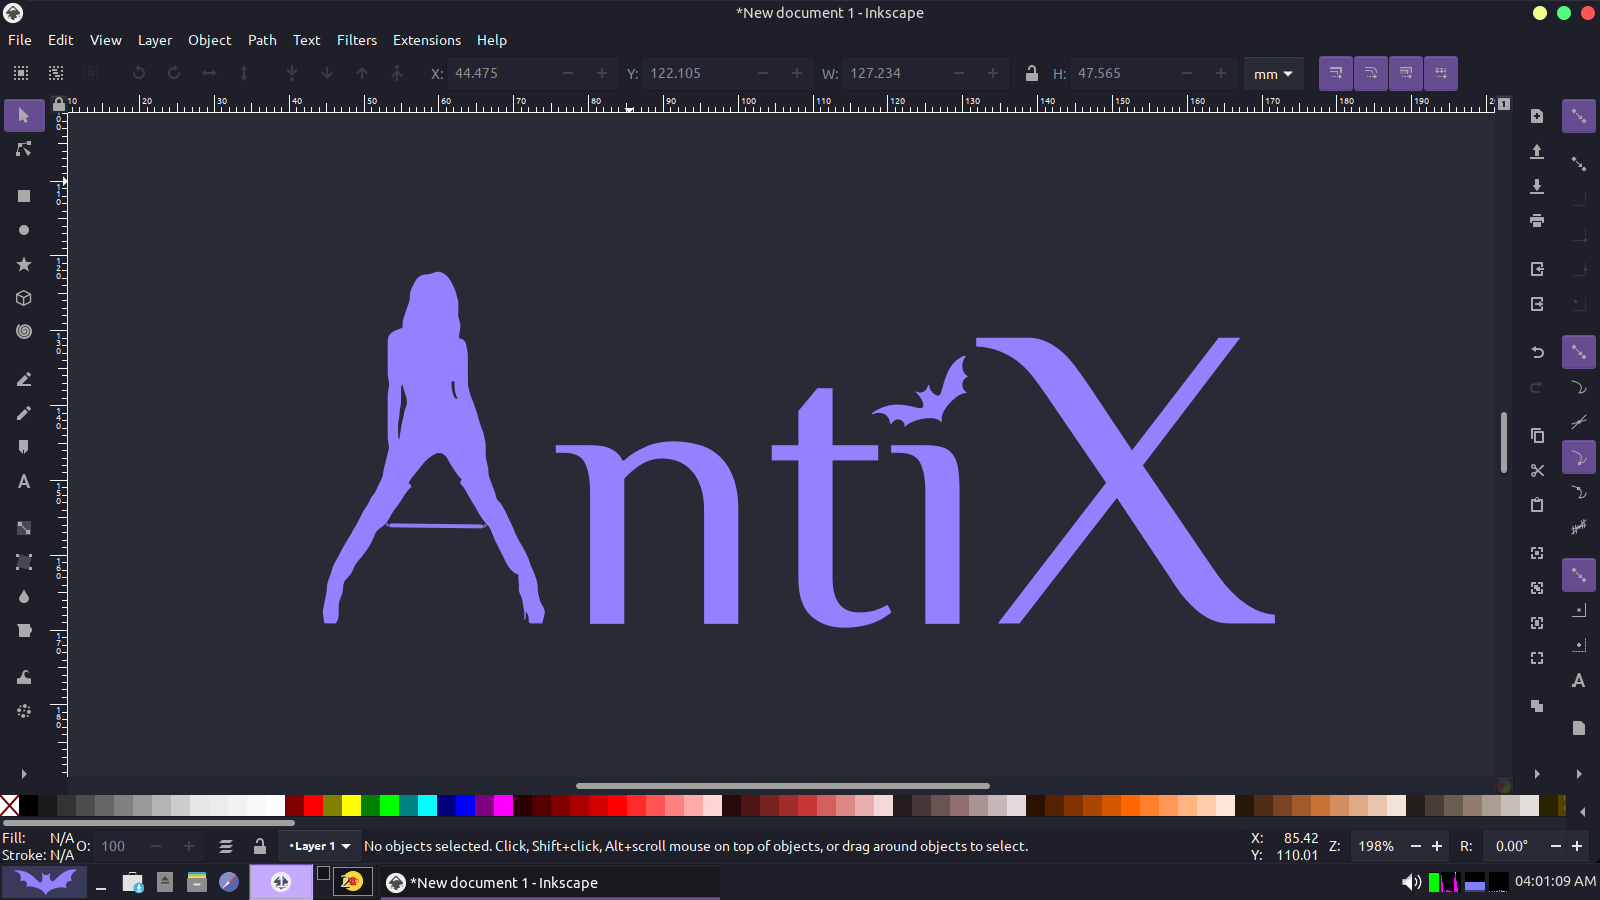Viewport: 1600px width, 900px height.
Task: Select the Spray tool
Action: (24, 711)
